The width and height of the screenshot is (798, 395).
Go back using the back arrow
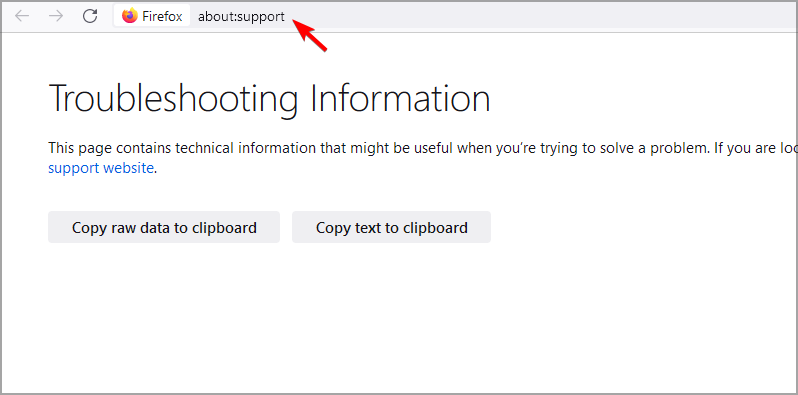coord(22,16)
